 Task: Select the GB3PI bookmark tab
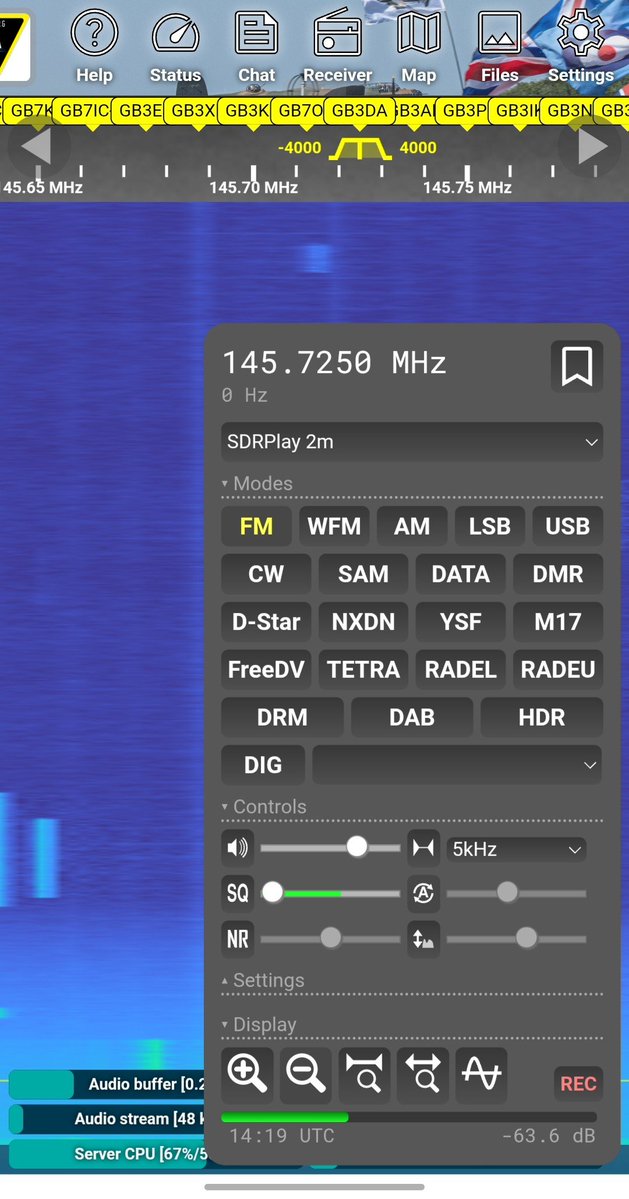click(x=464, y=110)
